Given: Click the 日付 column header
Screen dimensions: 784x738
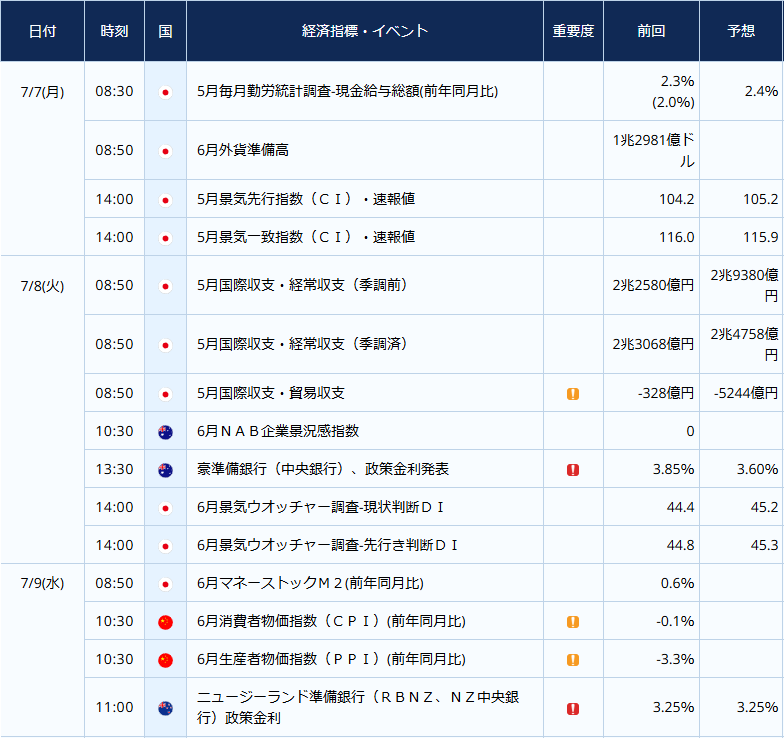Looking at the screenshot, I should 42,31.
